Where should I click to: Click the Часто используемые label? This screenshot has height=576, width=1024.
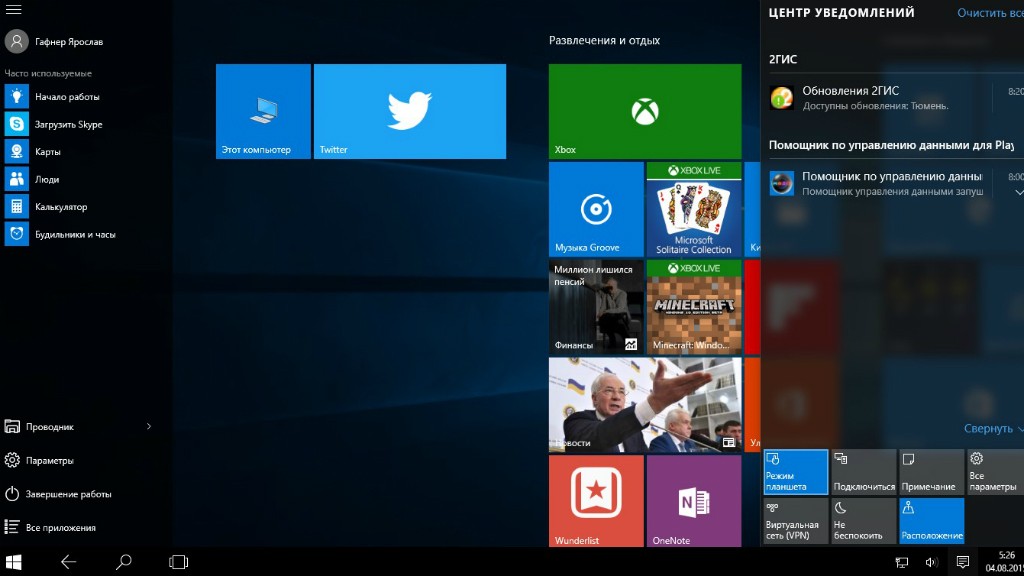click(48, 73)
